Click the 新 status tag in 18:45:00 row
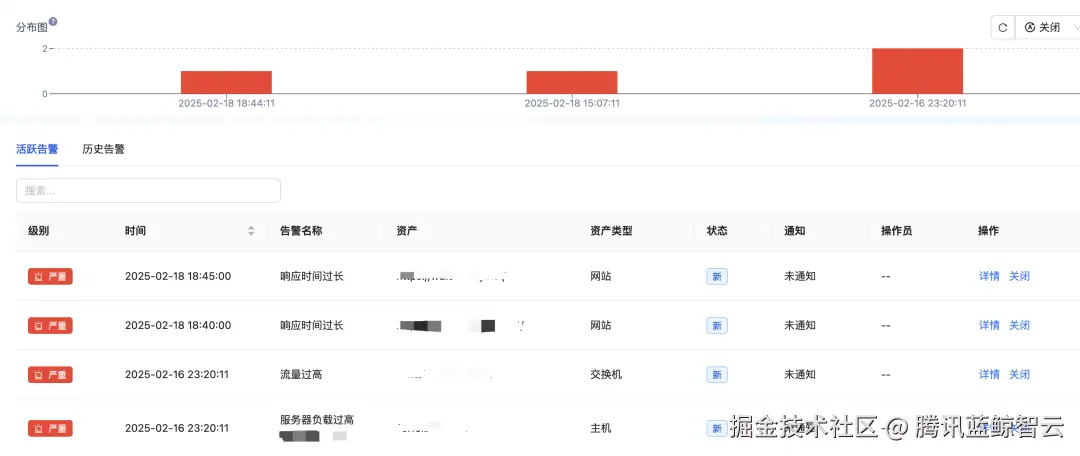This screenshot has height=456, width=1080. pos(717,276)
